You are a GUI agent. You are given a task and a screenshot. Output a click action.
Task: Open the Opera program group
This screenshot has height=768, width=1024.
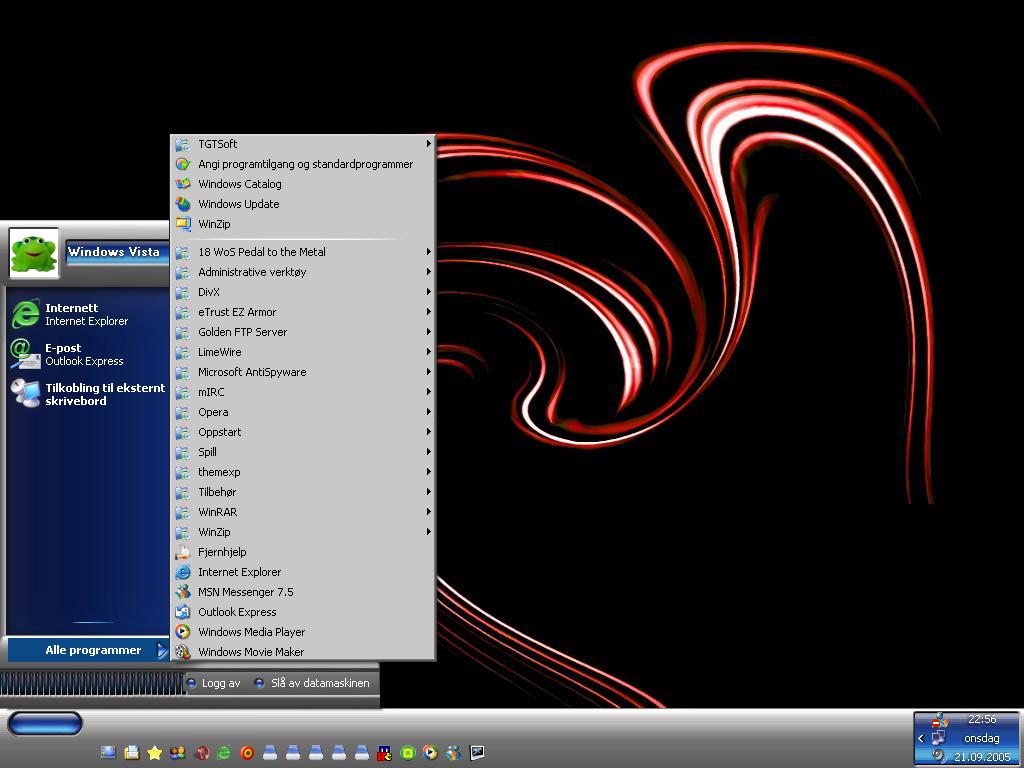302,412
